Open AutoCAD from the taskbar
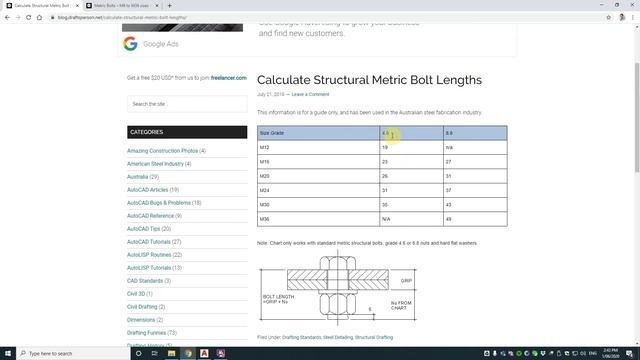 click(204, 353)
